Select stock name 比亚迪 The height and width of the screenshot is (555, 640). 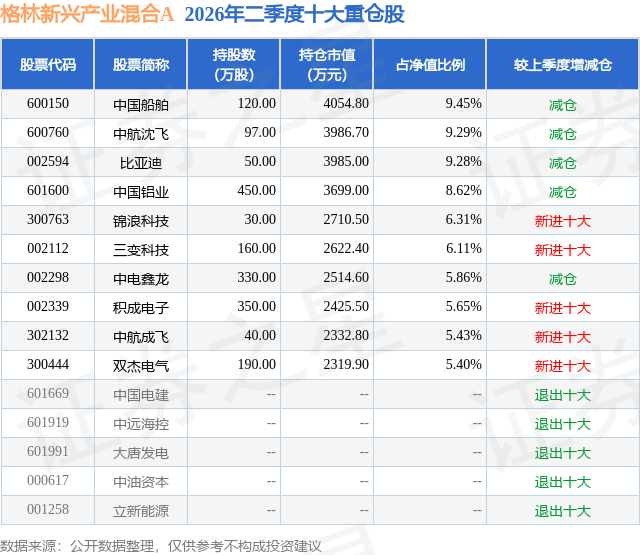[141, 163]
